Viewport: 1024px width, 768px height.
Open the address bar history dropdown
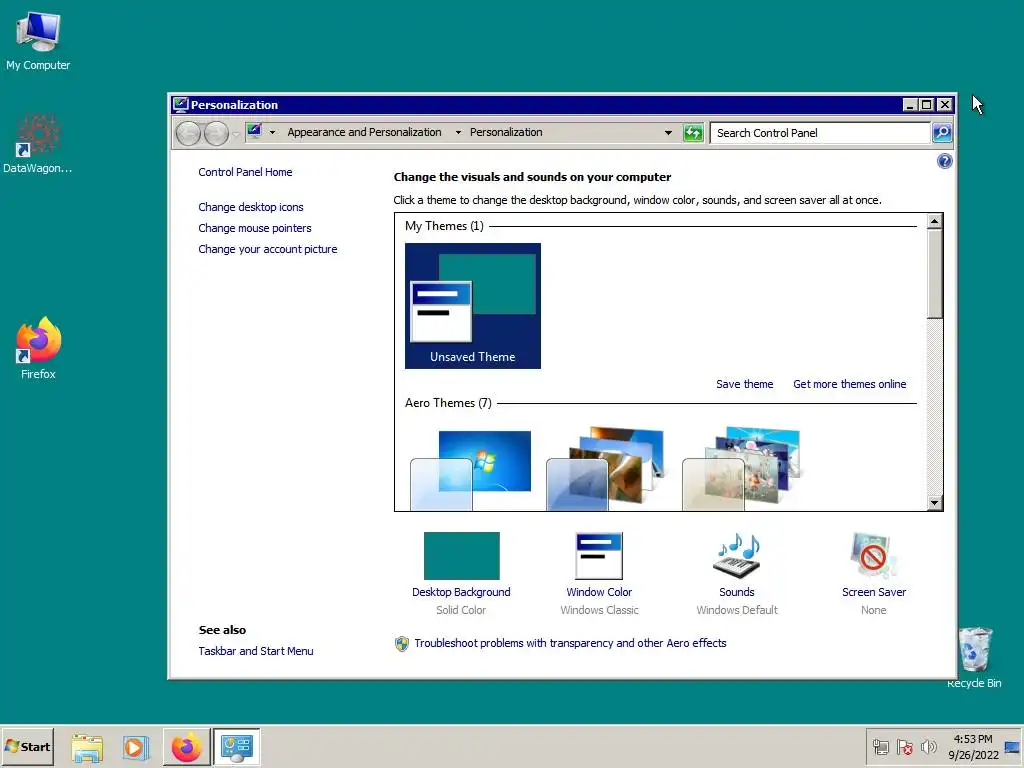tap(668, 133)
